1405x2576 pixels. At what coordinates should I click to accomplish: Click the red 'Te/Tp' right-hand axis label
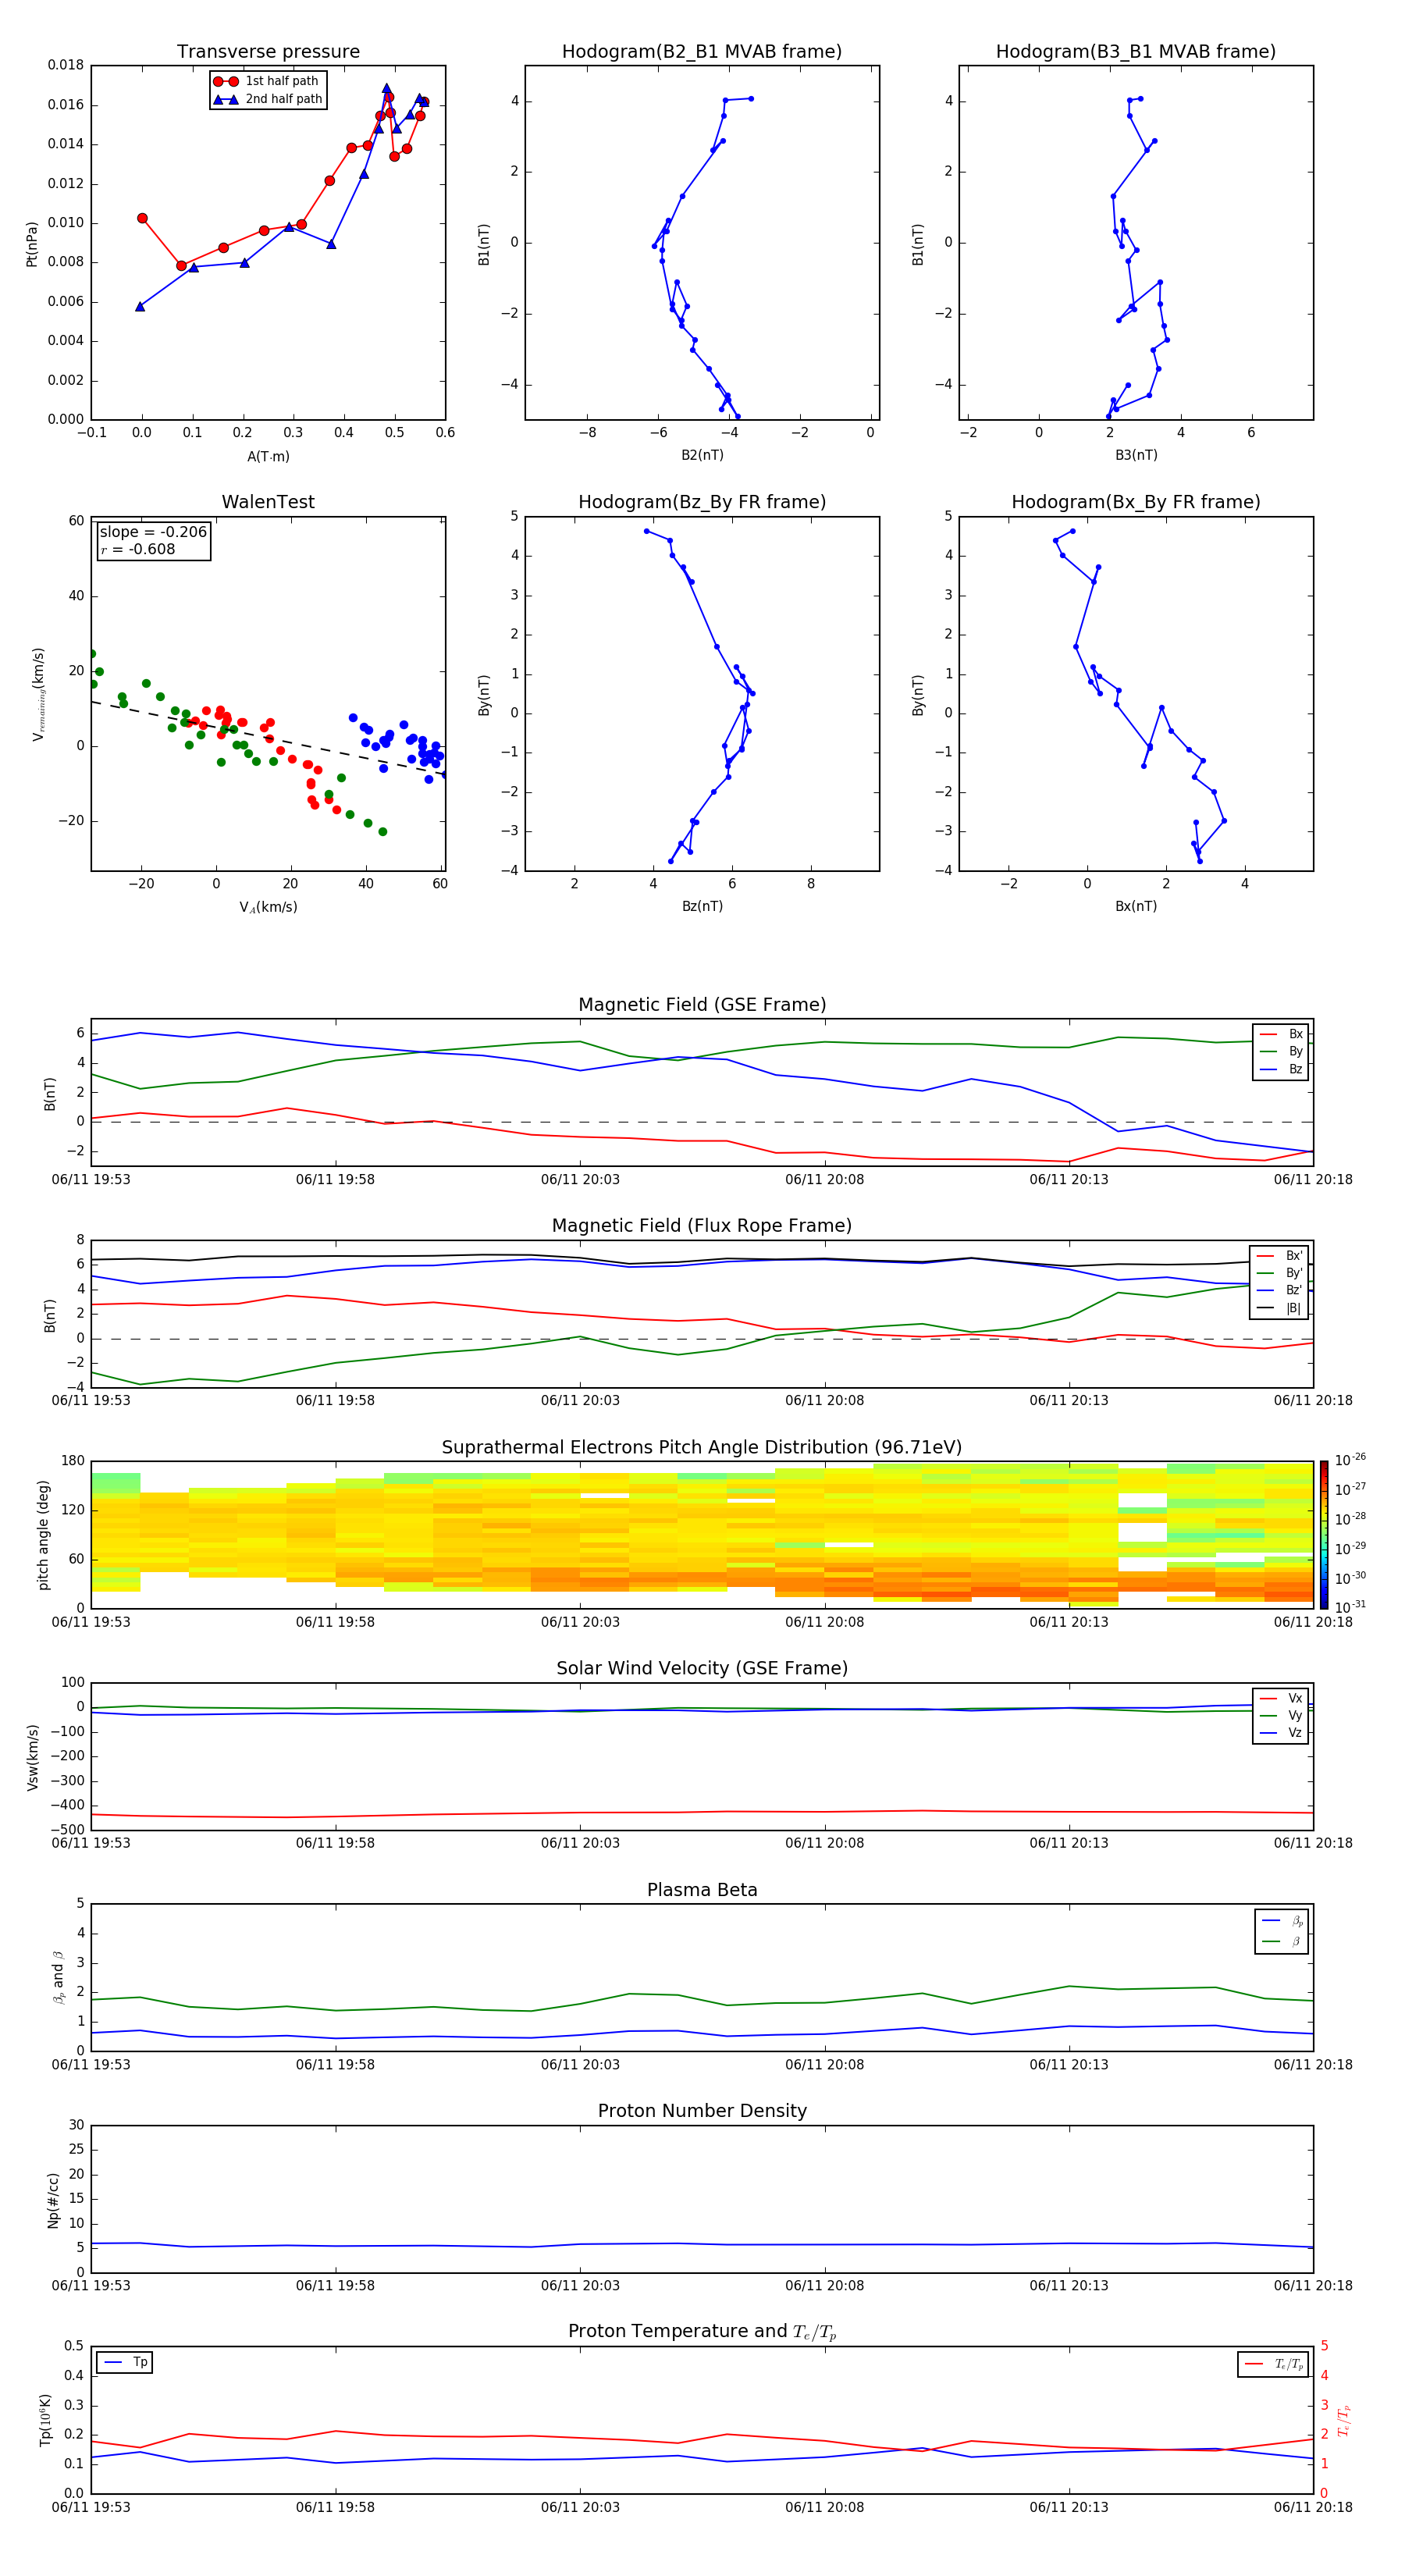coord(1344,2420)
